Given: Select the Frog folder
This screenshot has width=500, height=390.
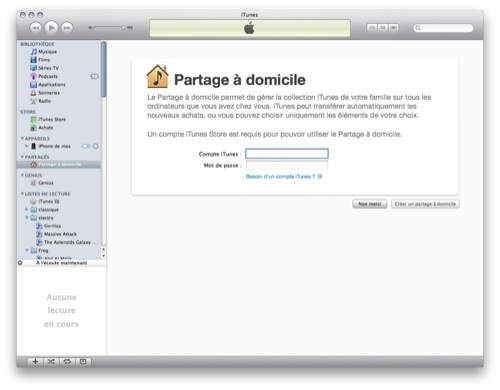Looking at the screenshot, I should coord(39,250).
